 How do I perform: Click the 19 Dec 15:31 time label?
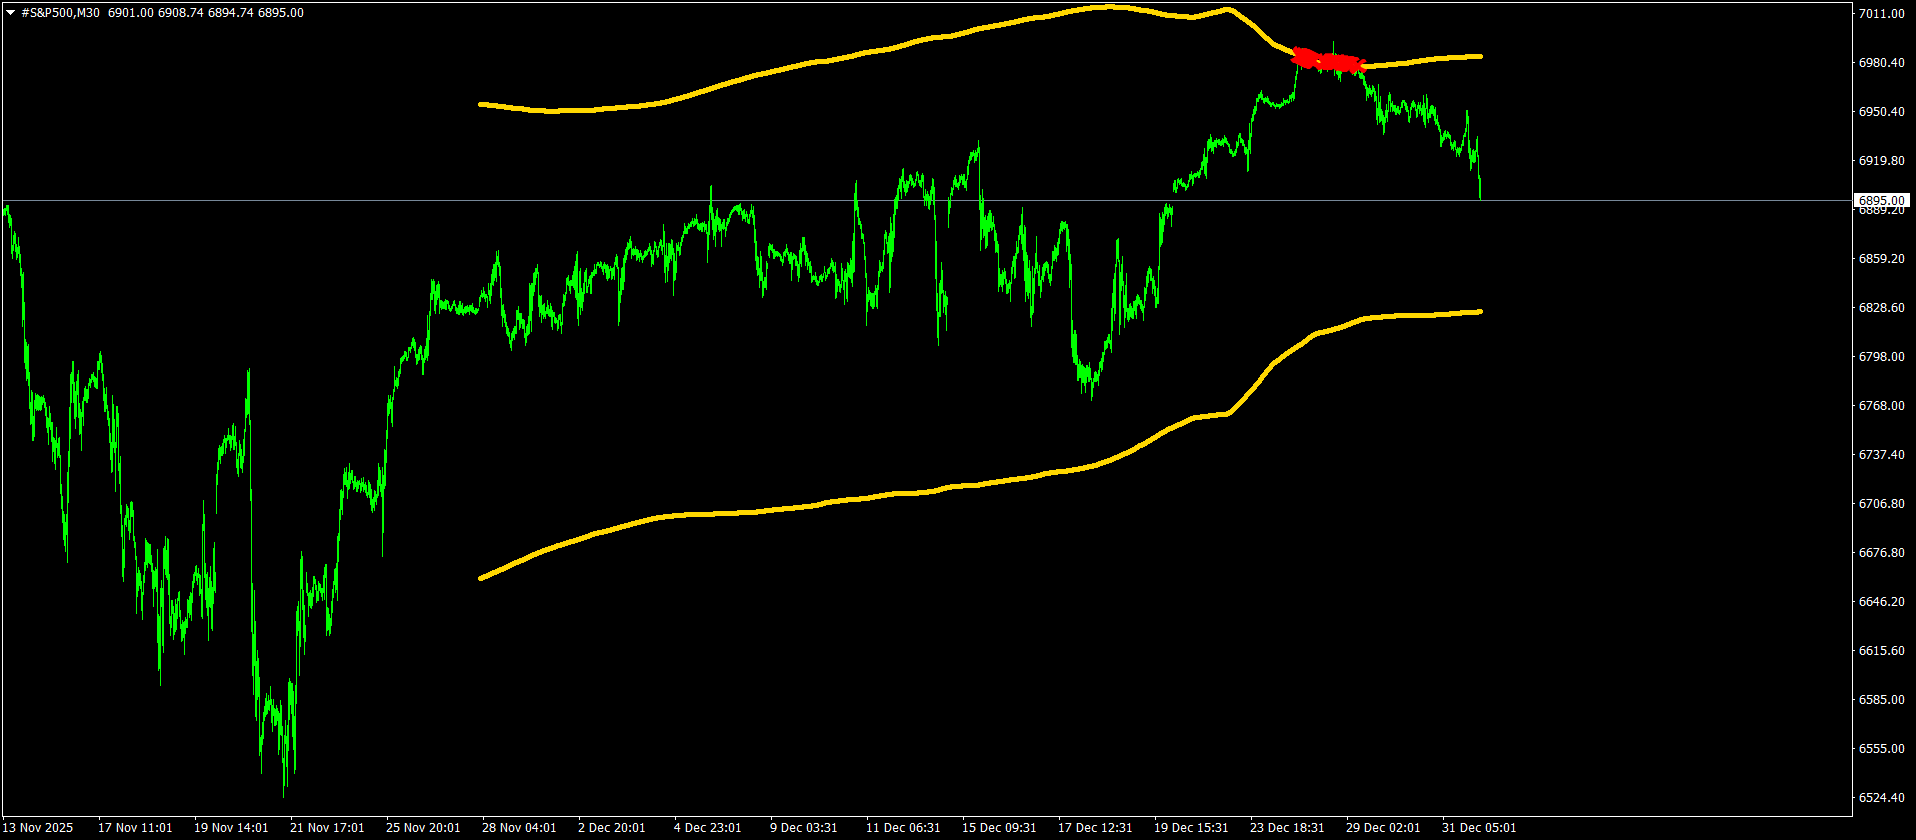click(1191, 828)
